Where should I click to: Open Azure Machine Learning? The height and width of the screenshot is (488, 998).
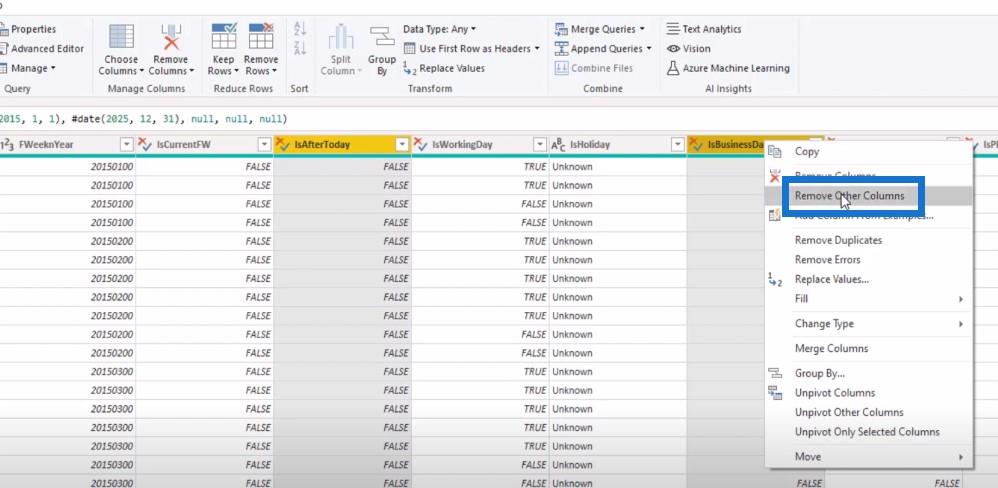[x=728, y=68]
